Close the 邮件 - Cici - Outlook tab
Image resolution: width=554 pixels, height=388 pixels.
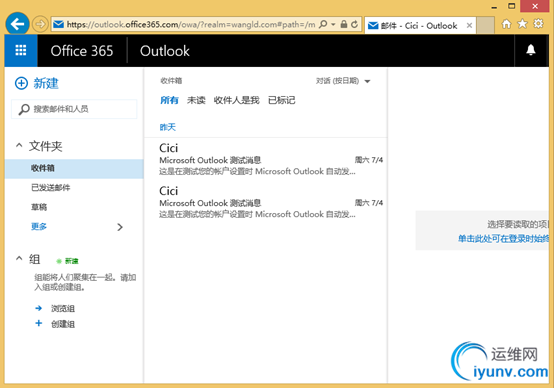click(469, 25)
